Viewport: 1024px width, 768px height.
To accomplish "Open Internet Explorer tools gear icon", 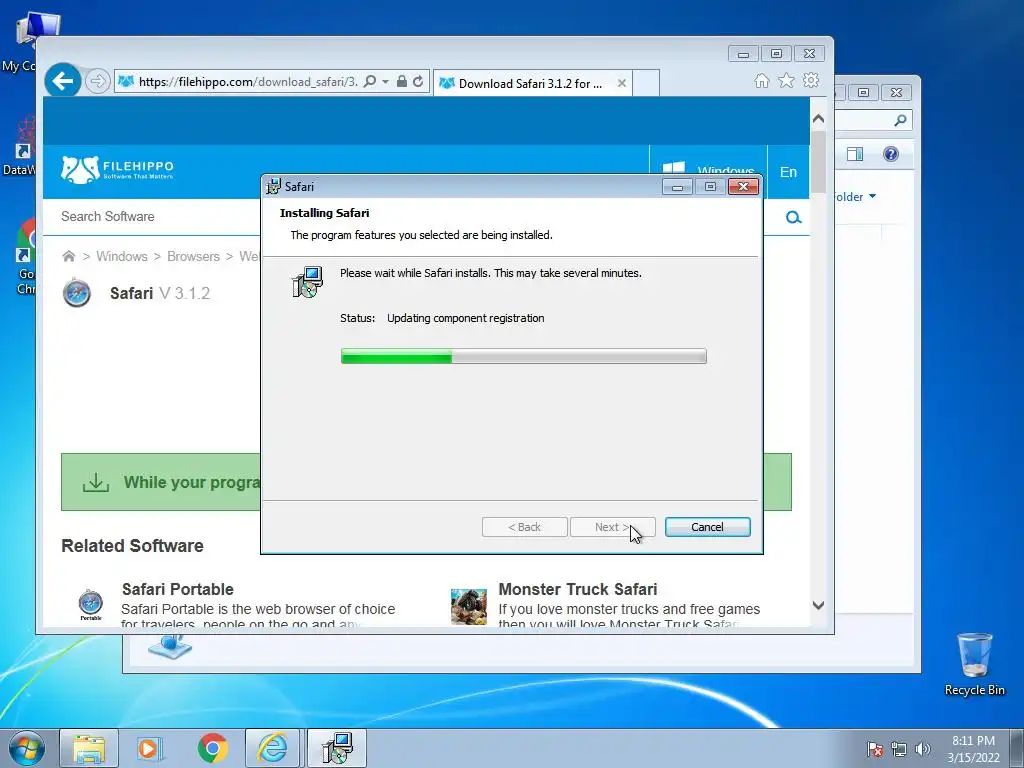I will 811,80.
